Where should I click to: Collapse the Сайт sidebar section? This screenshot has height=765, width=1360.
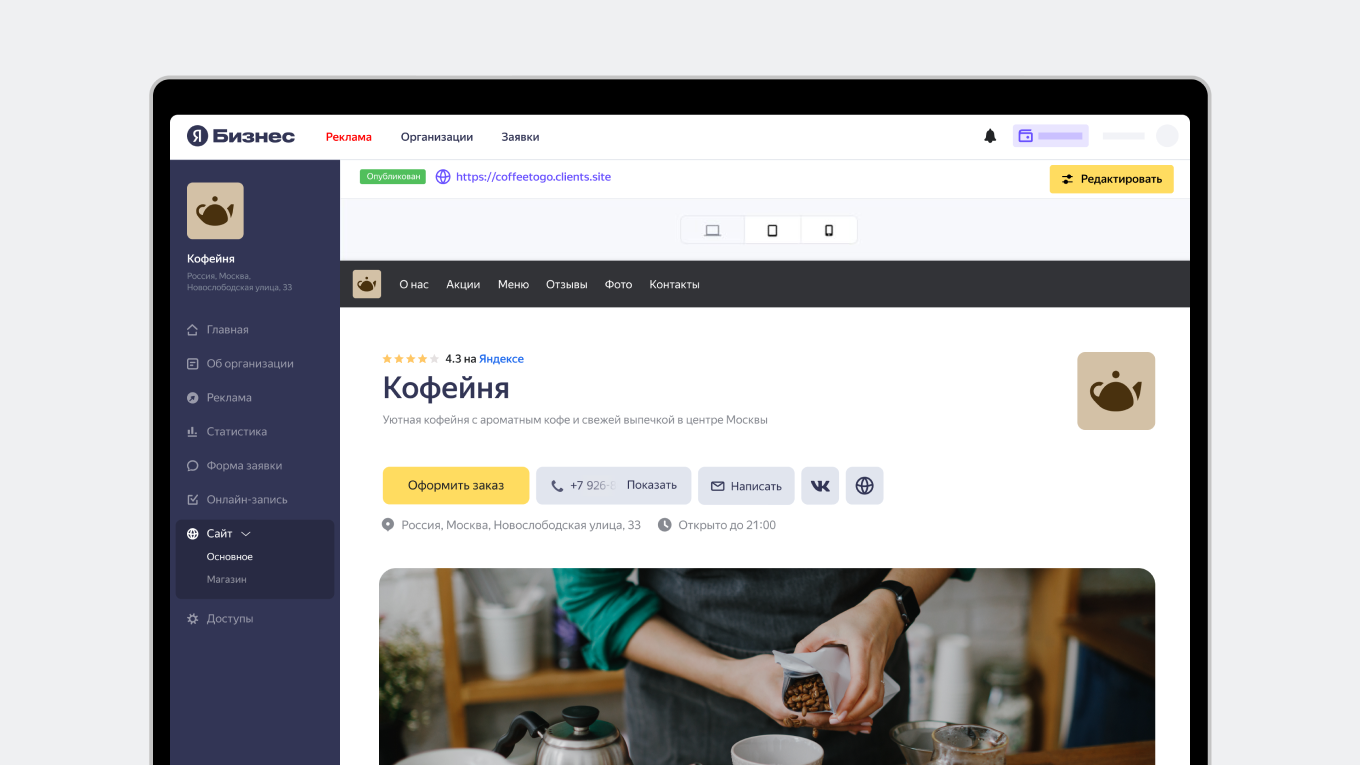[246, 534]
